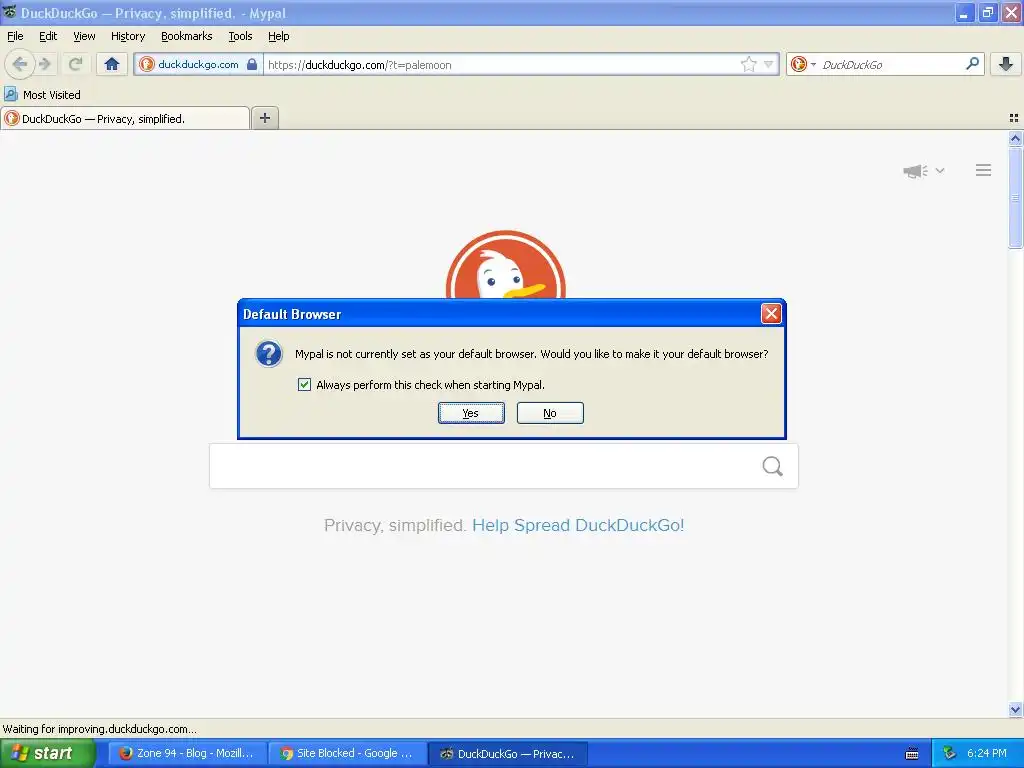Reload the current page
Image resolution: width=1024 pixels, height=768 pixels.
point(75,64)
